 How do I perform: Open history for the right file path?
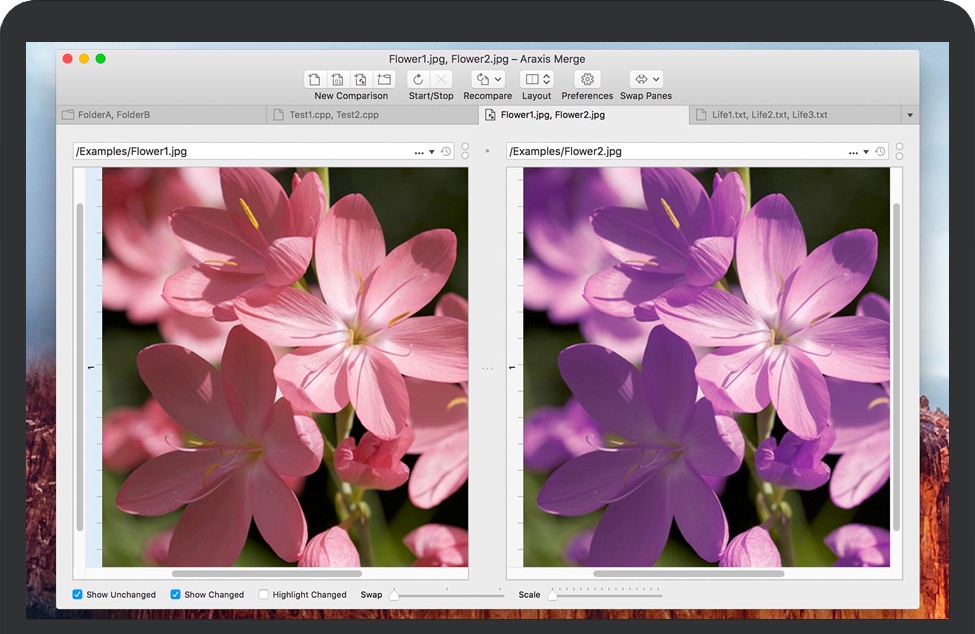(880, 152)
